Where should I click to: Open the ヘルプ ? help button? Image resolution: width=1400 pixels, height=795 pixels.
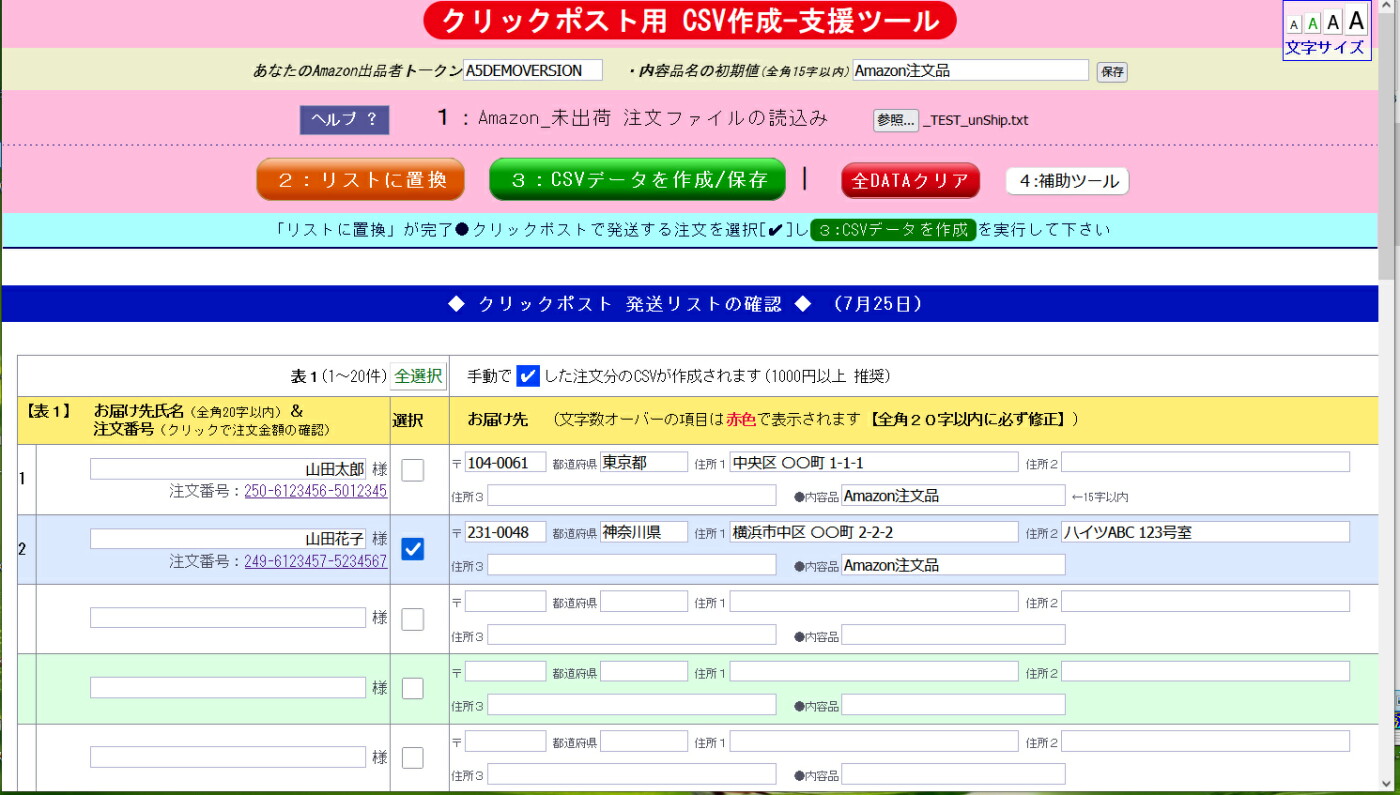pos(344,119)
